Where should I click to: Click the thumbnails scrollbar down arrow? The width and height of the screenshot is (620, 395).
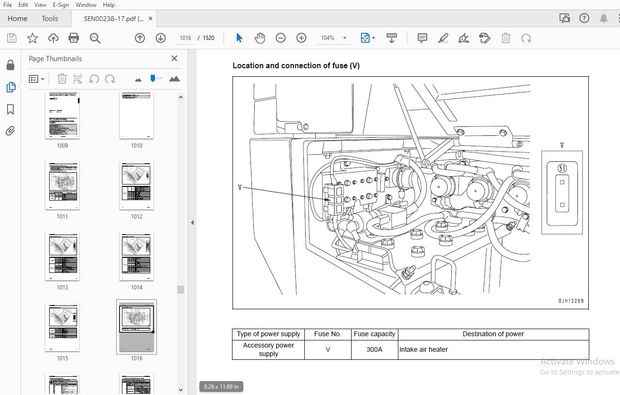coord(181,389)
